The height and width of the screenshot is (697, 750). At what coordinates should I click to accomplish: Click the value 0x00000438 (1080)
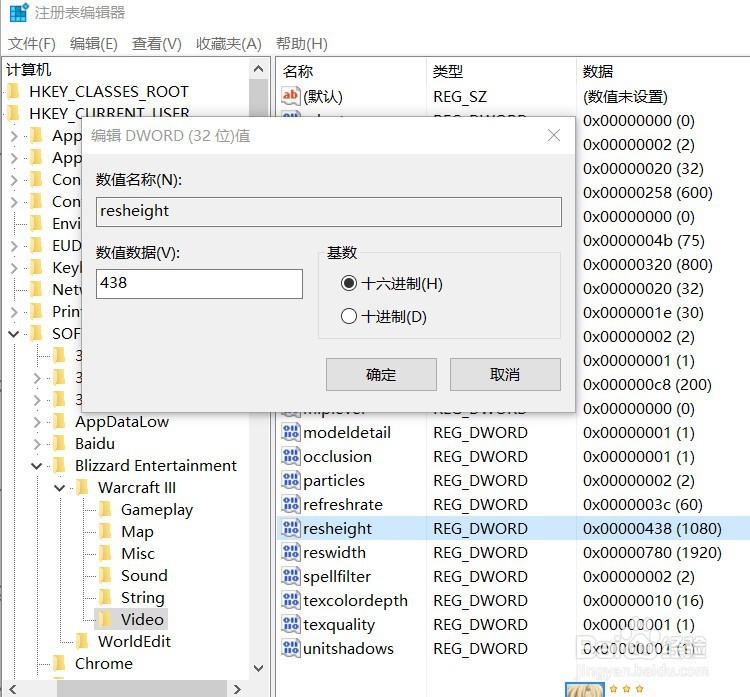coord(652,529)
